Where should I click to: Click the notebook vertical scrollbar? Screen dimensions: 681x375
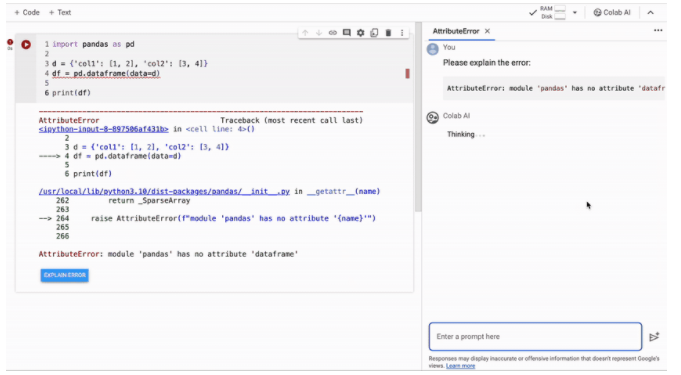tap(418, 117)
